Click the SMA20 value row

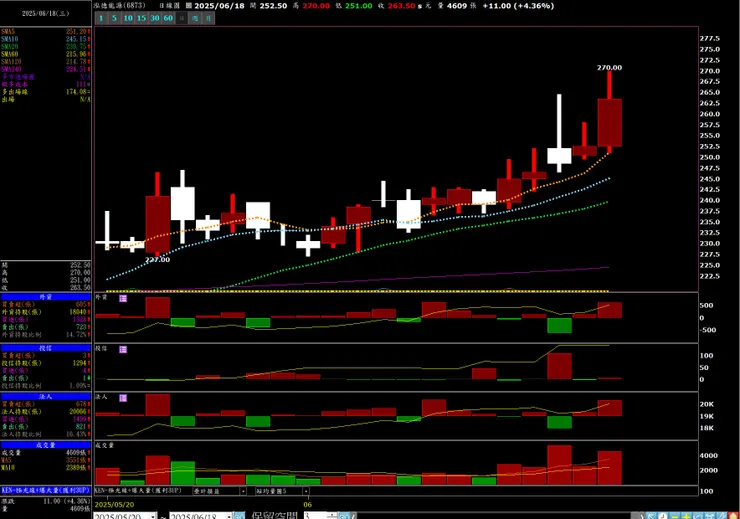[46, 47]
